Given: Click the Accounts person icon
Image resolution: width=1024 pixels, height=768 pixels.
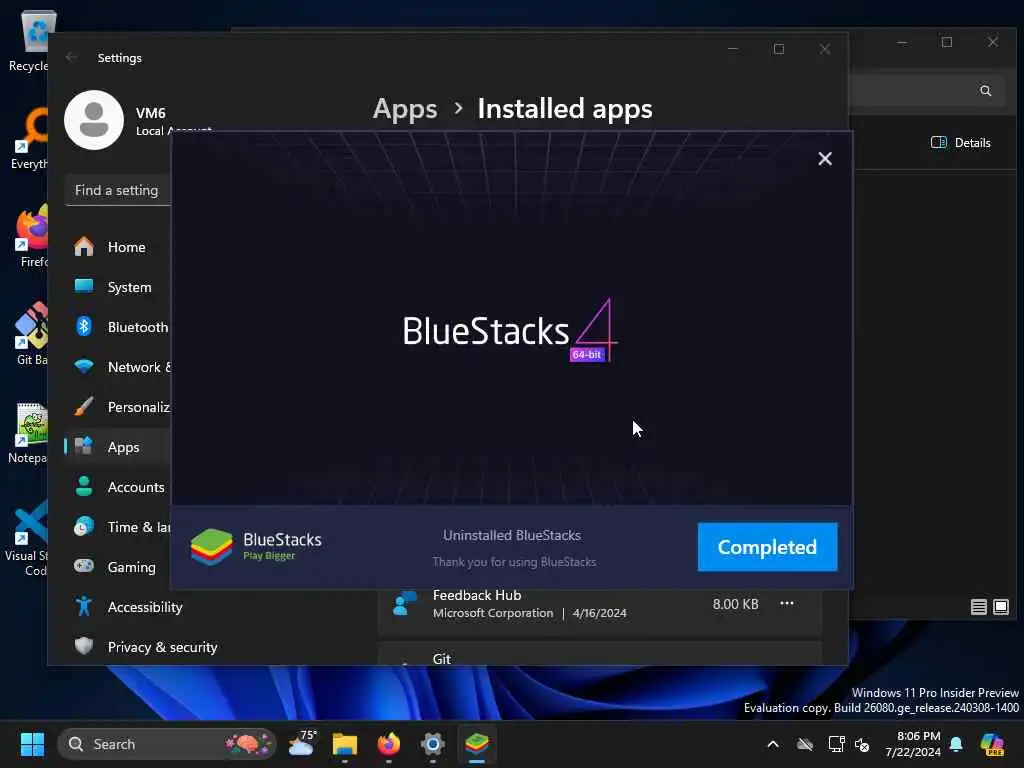Looking at the screenshot, I should (84, 486).
